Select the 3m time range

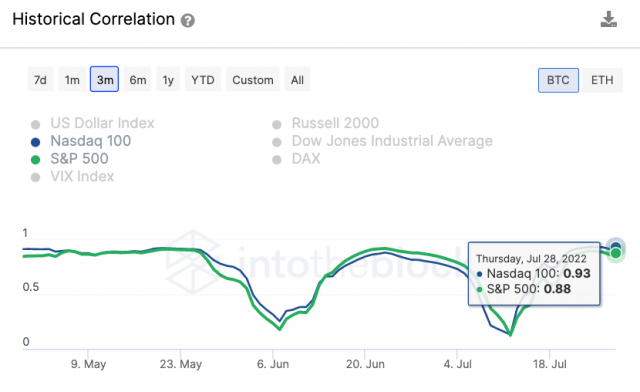click(104, 79)
